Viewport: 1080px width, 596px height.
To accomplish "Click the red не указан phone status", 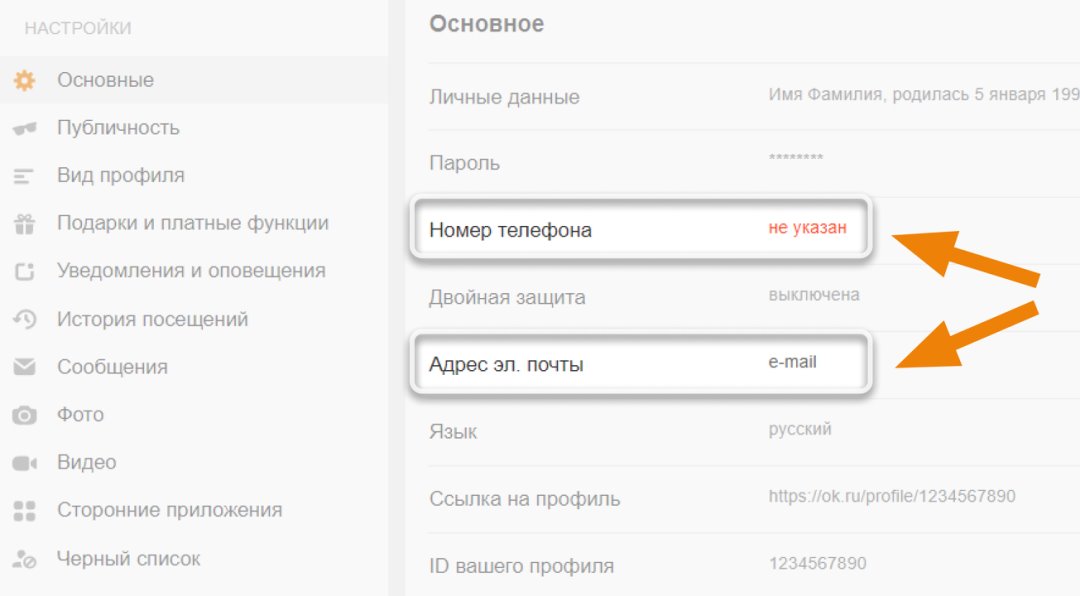I will (x=807, y=228).
